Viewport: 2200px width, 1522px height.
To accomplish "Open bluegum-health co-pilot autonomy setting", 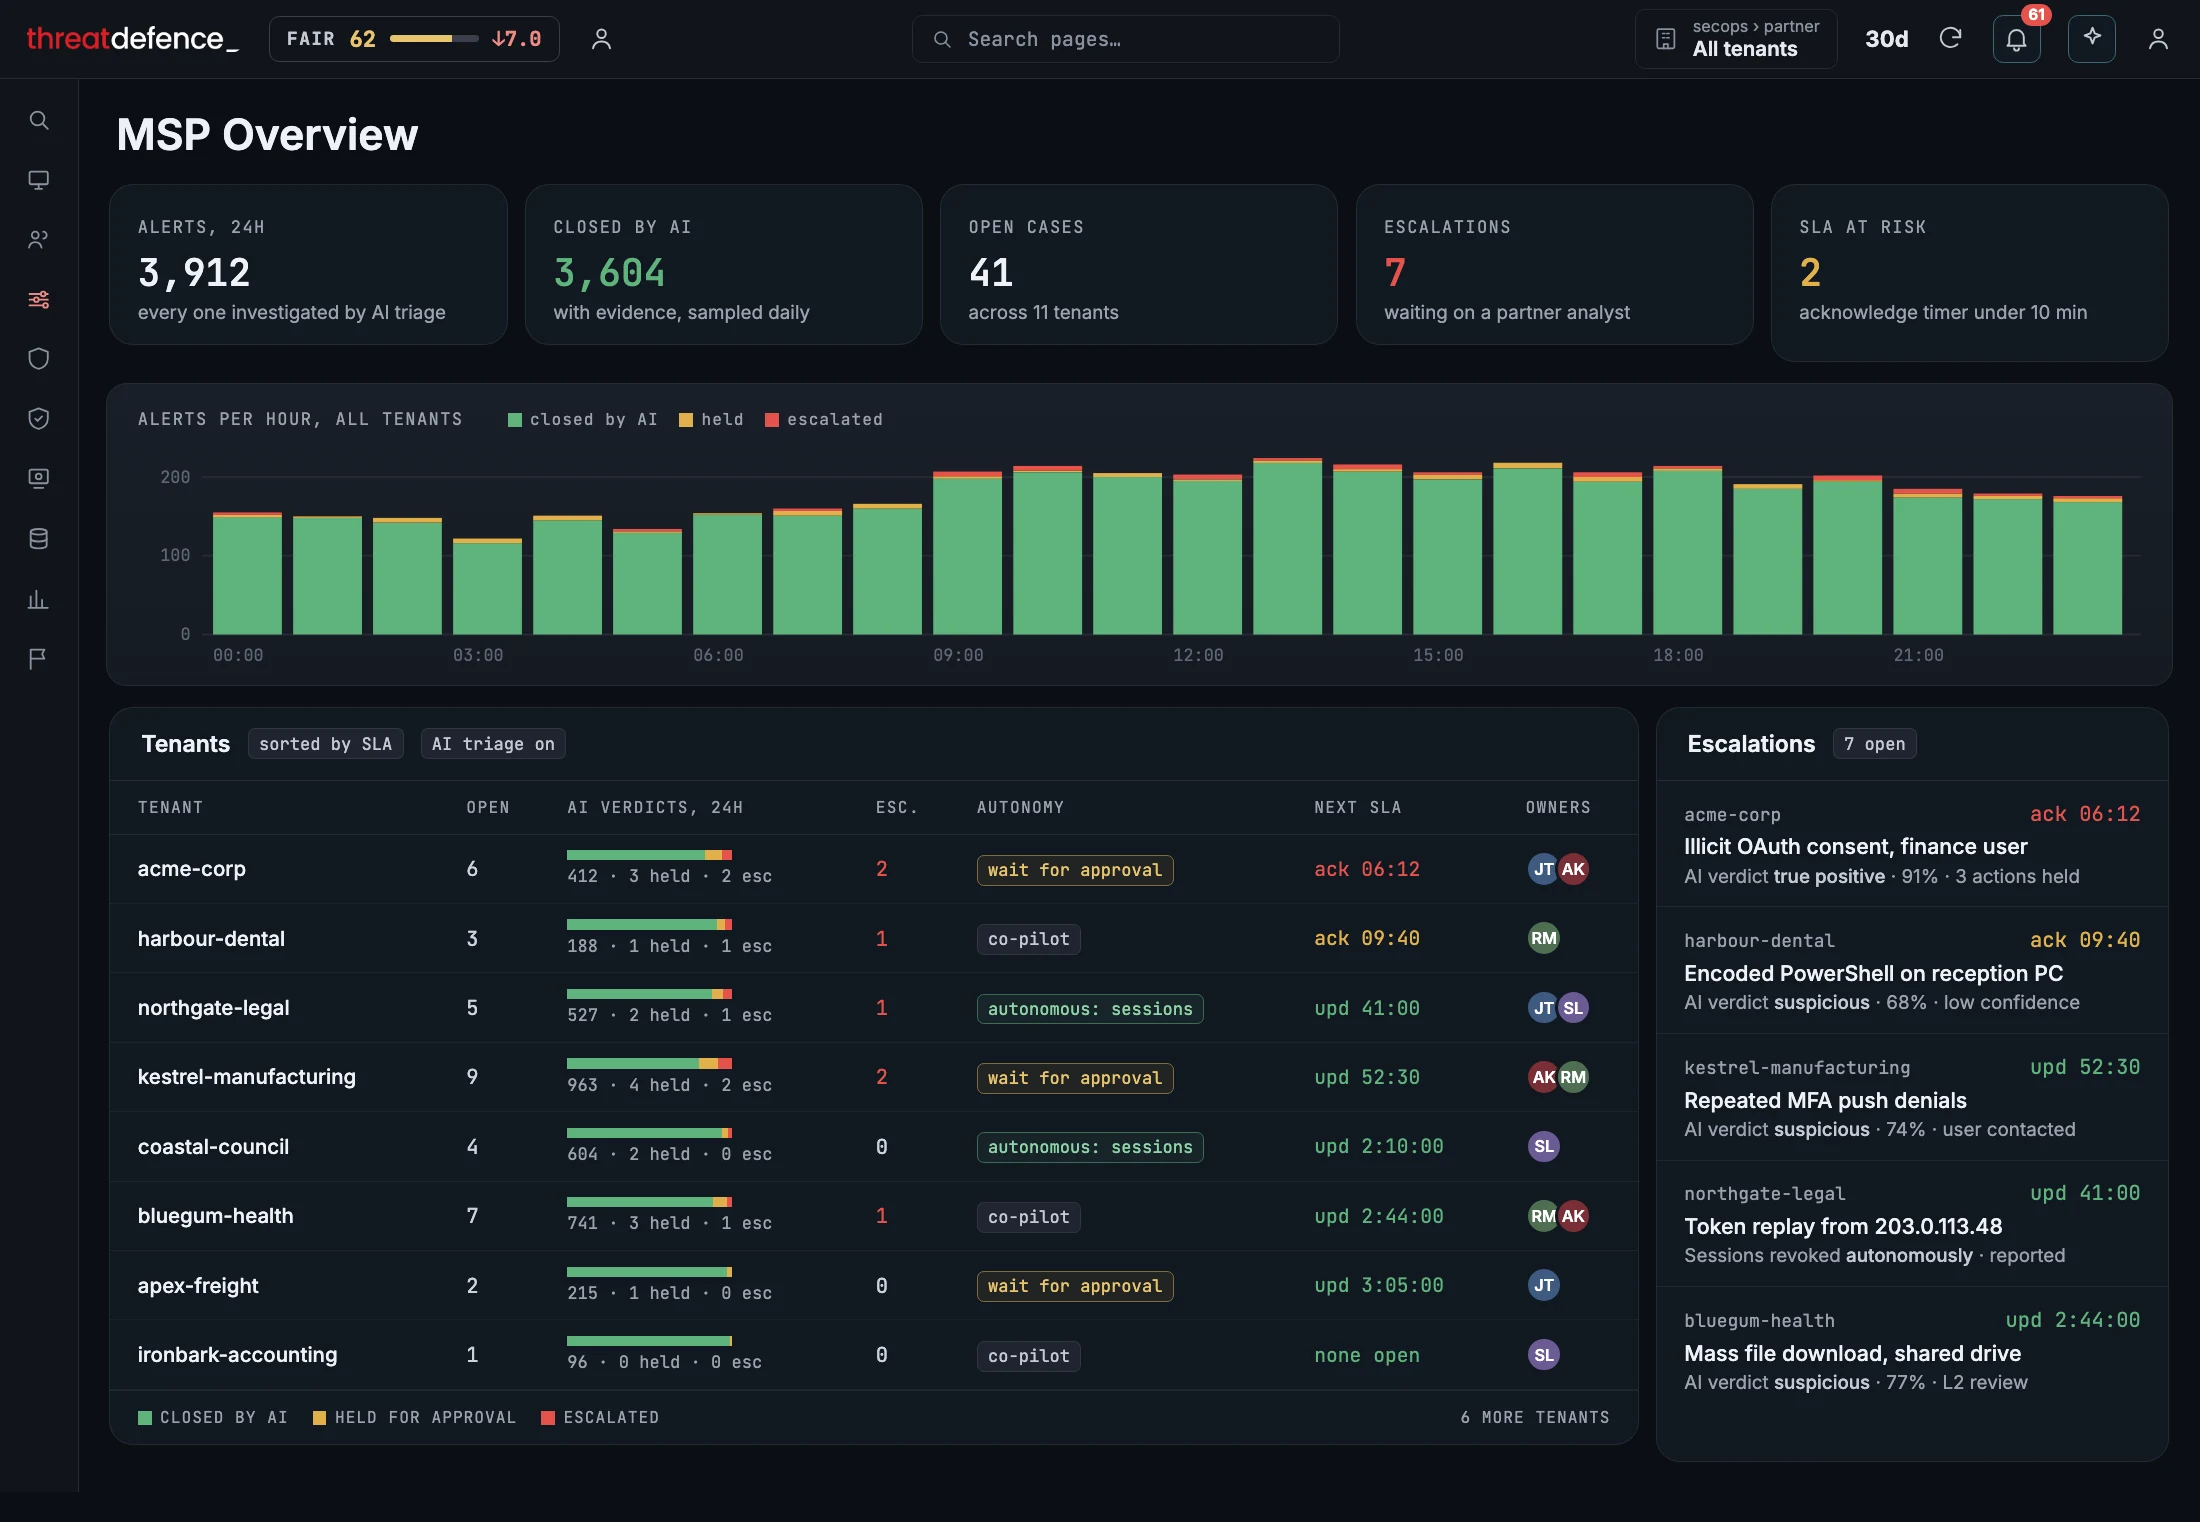I will [x=1029, y=1217].
